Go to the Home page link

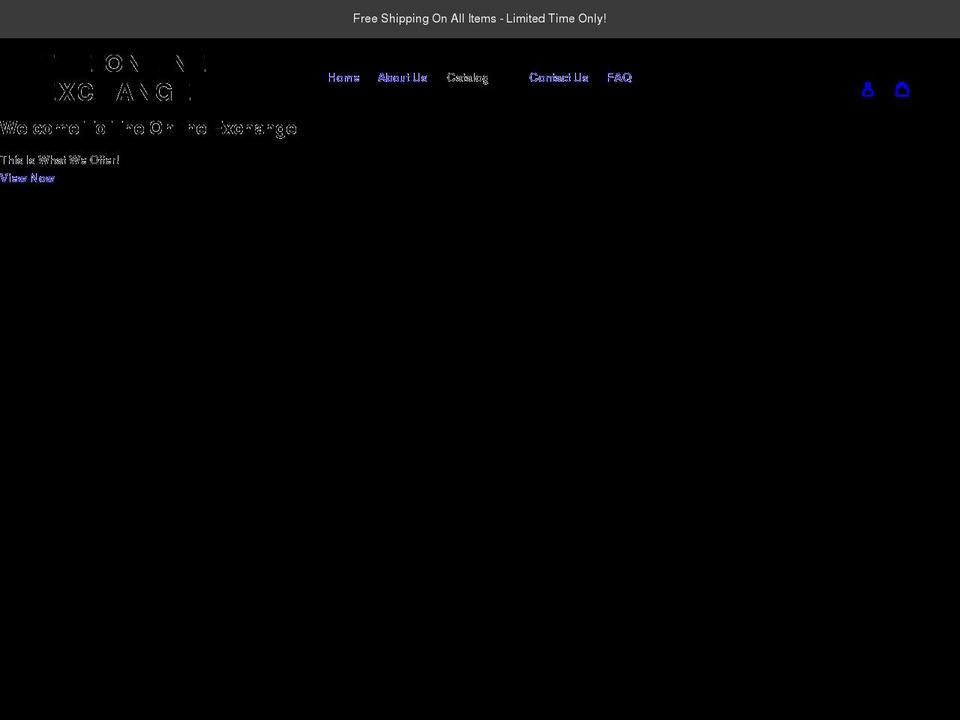pyautogui.click(x=343, y=78)
